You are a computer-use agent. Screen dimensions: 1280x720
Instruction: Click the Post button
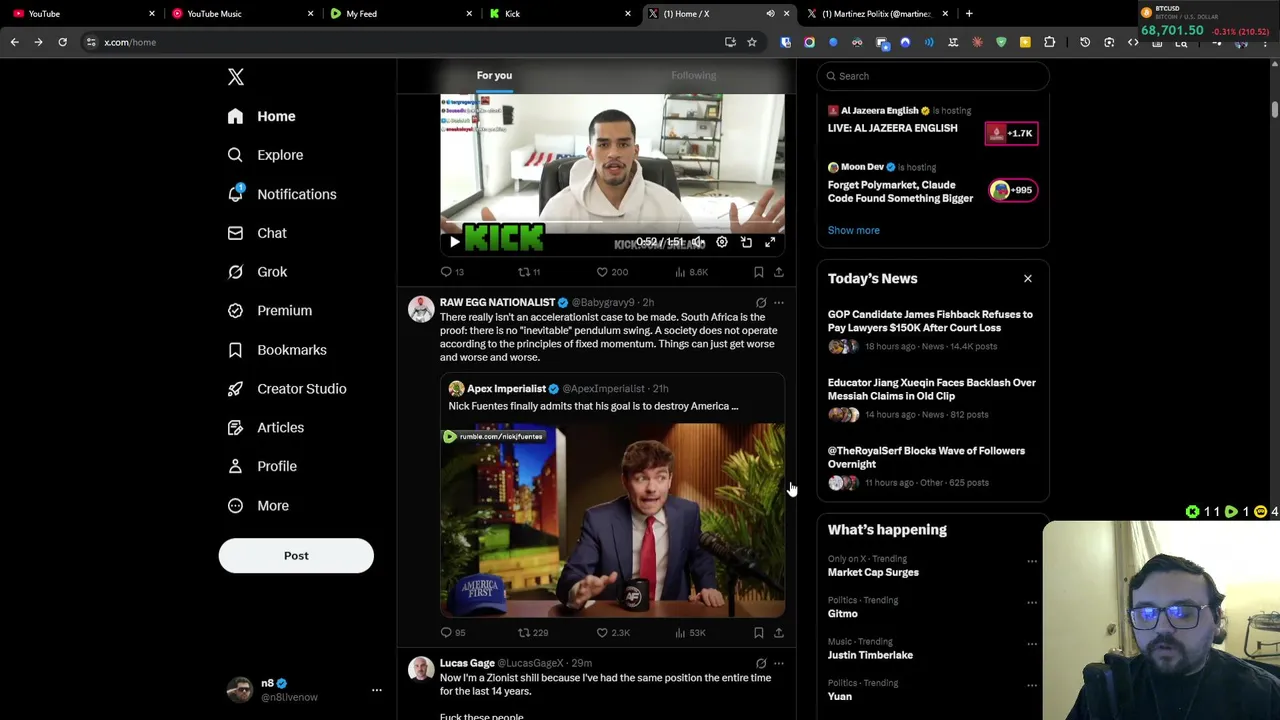296,556
